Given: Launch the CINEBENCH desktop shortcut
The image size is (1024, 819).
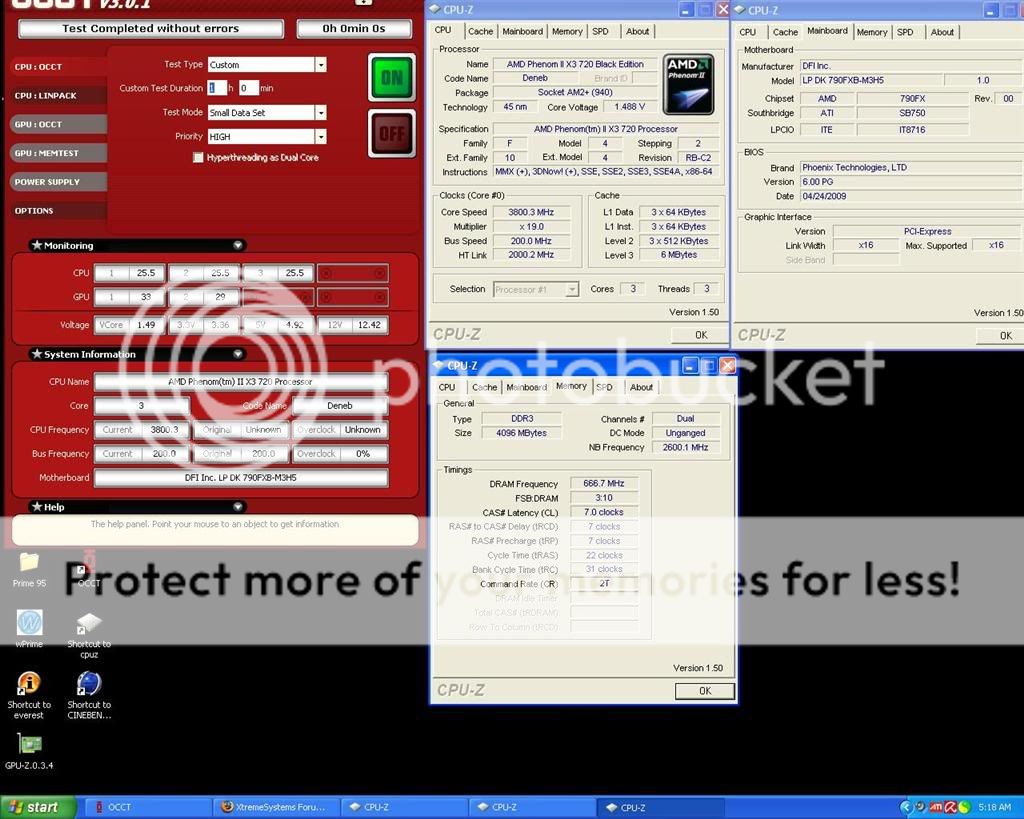Looking at the screenshot, I should tap(89, 696).
